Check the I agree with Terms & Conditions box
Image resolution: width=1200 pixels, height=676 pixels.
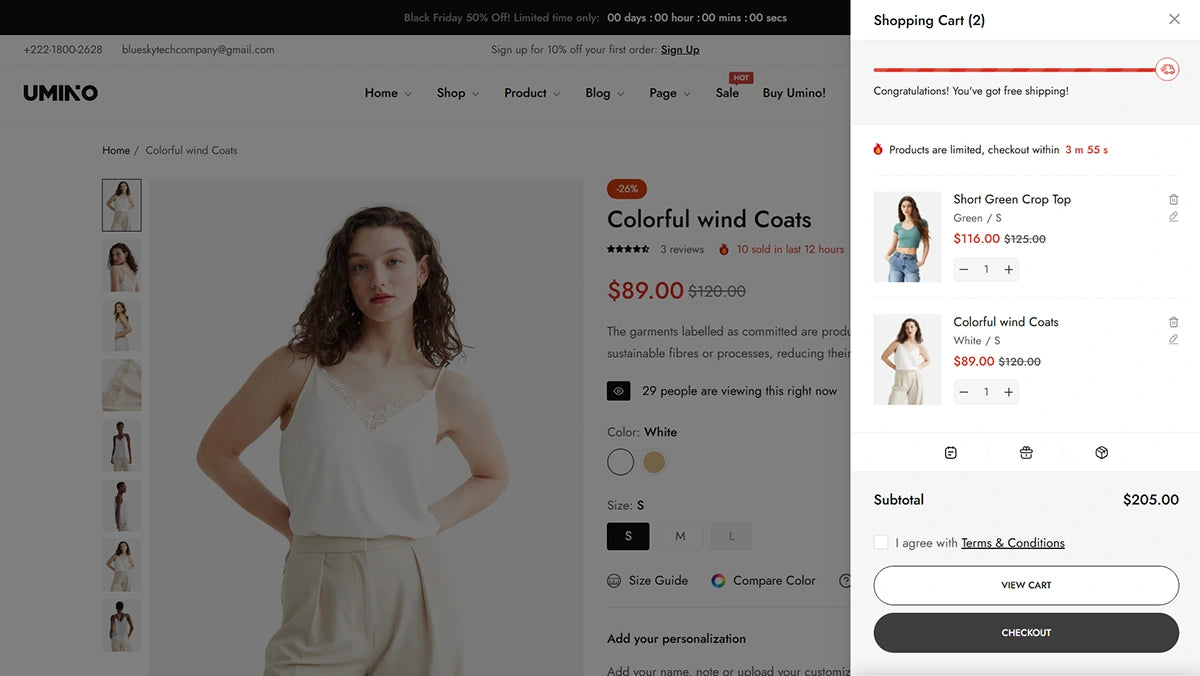click(881, 542)
